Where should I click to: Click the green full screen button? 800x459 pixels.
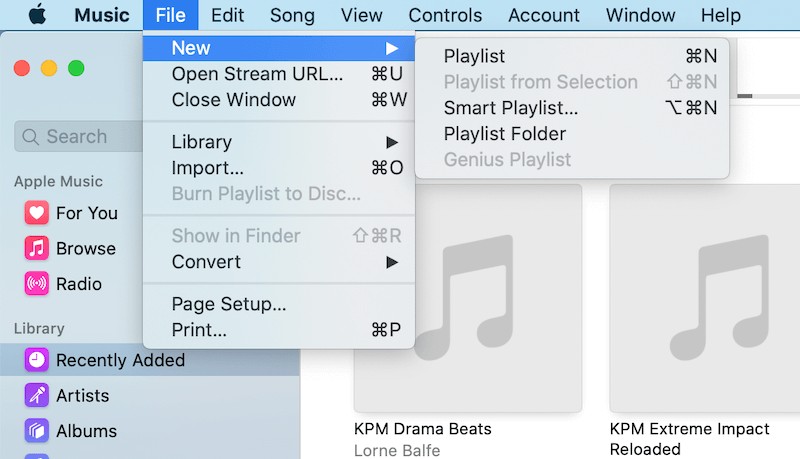coord(76,68)
